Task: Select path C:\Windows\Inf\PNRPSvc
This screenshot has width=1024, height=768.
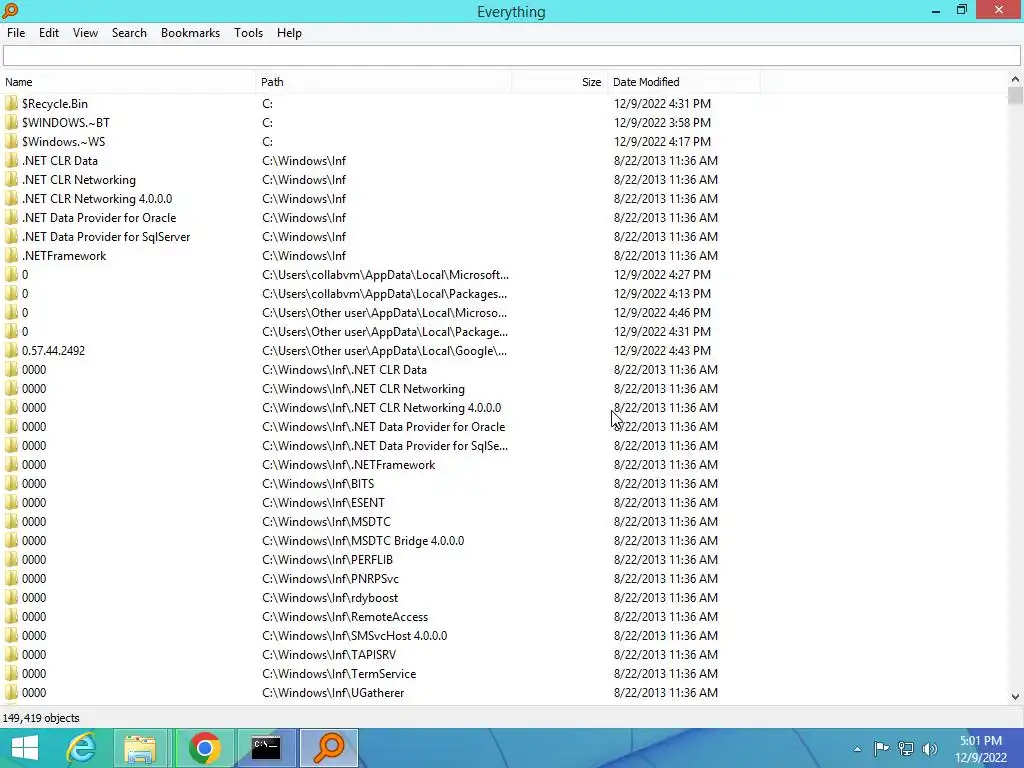Action: click(330, 579)
